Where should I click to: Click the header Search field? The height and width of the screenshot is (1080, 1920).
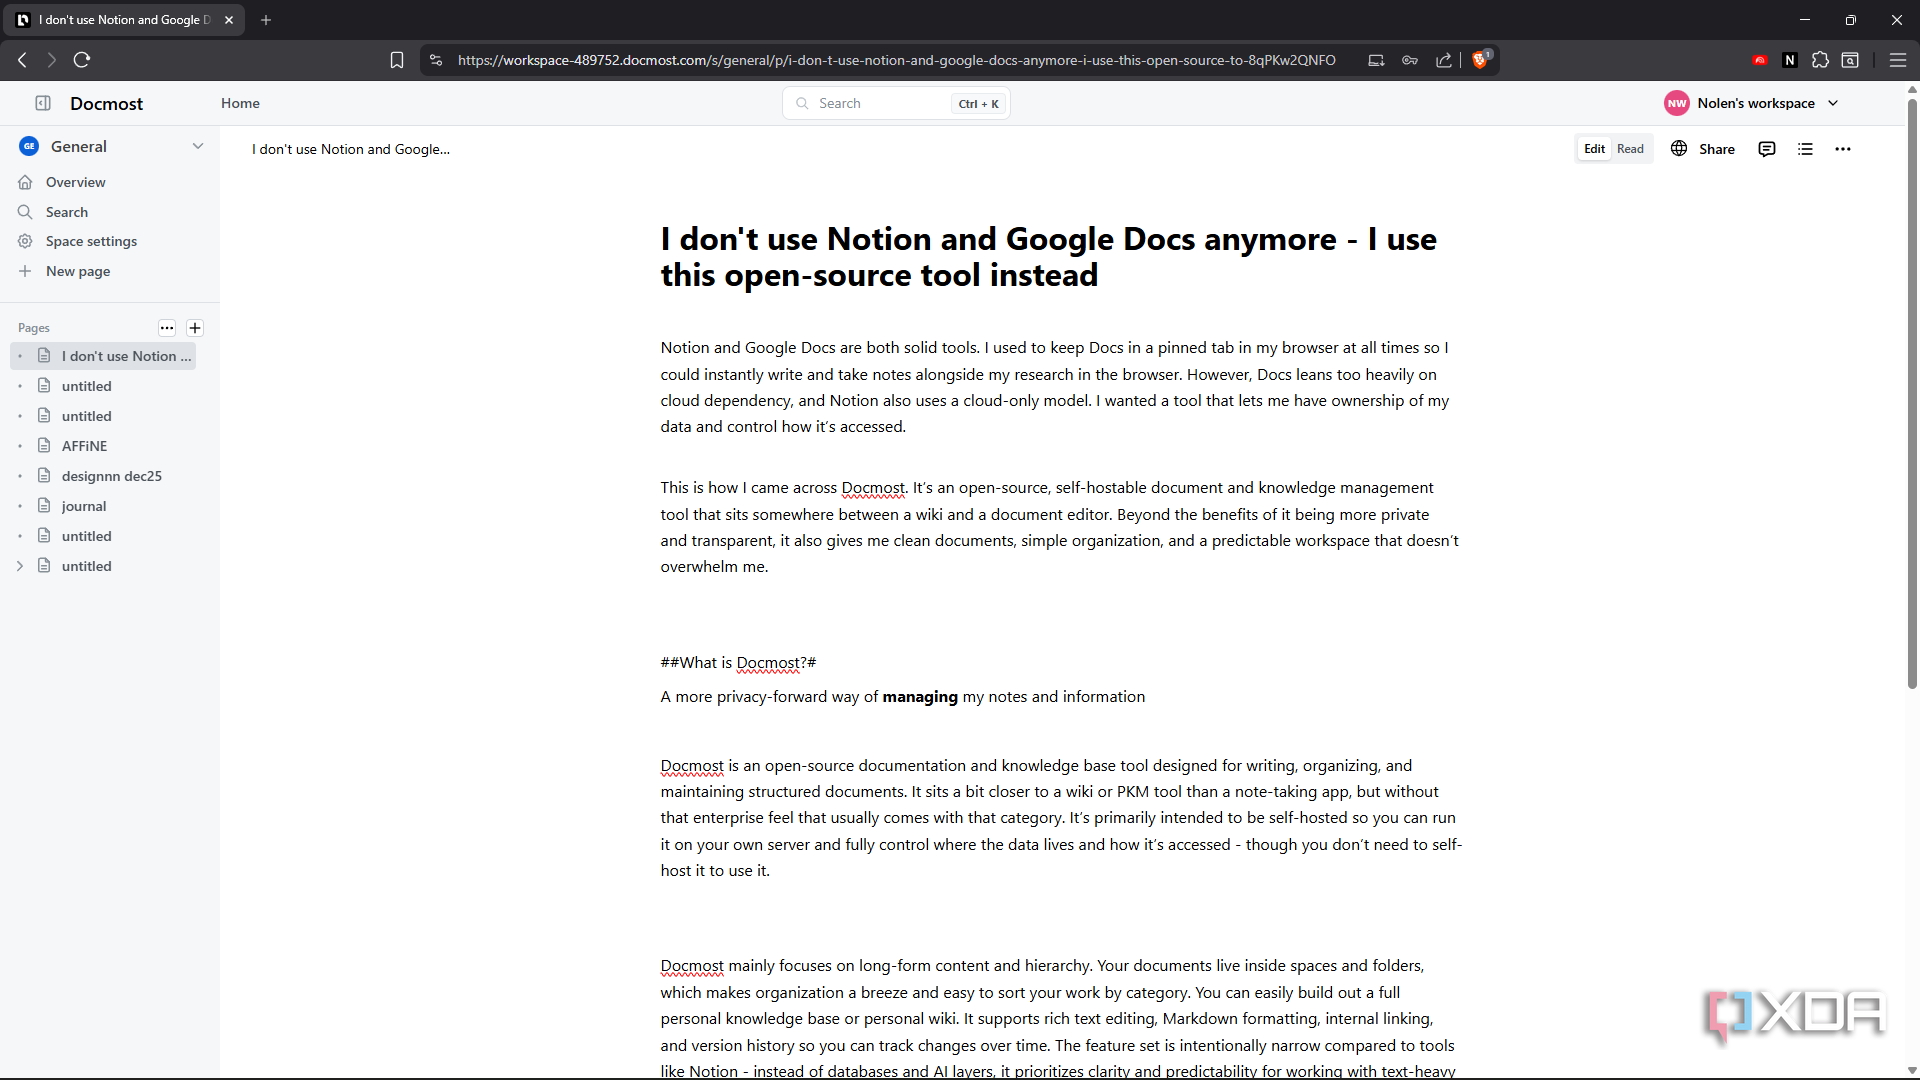point(896,103)
